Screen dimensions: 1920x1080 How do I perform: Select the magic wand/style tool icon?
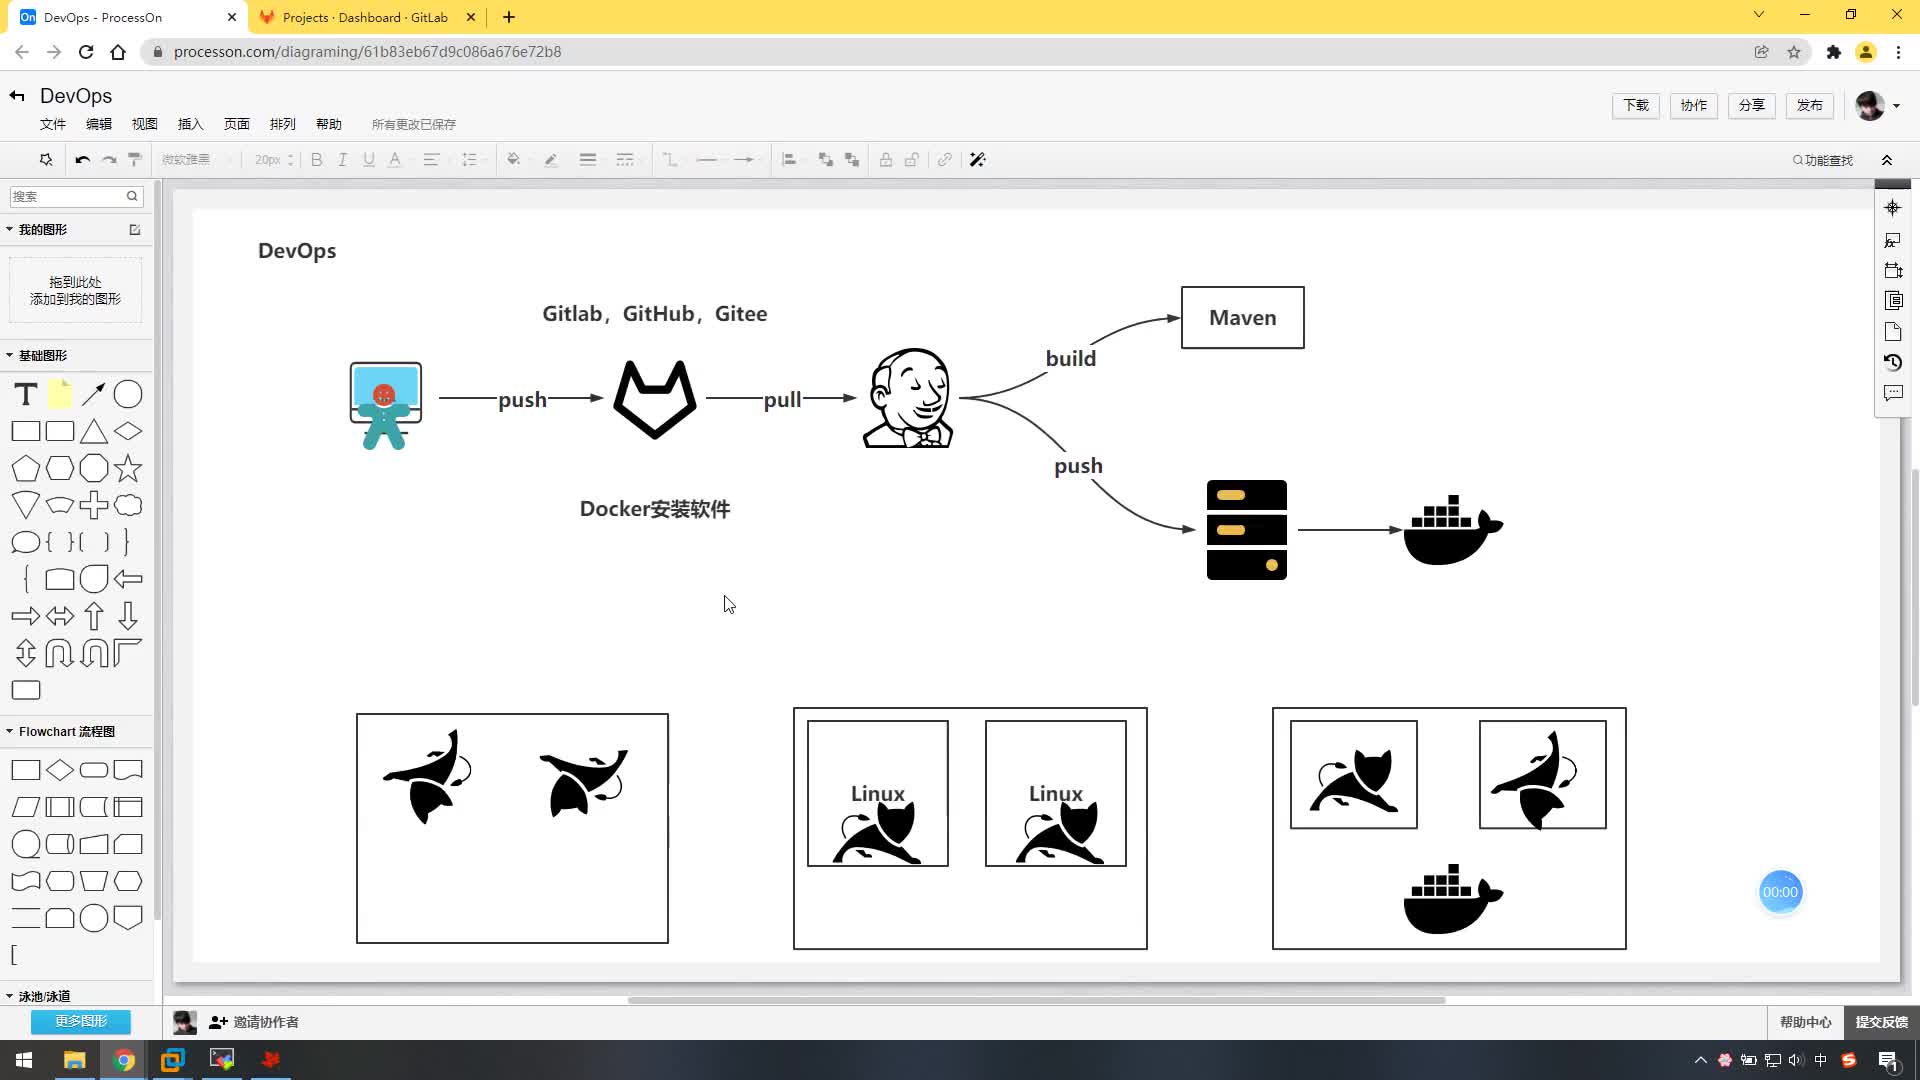[978, 160]
